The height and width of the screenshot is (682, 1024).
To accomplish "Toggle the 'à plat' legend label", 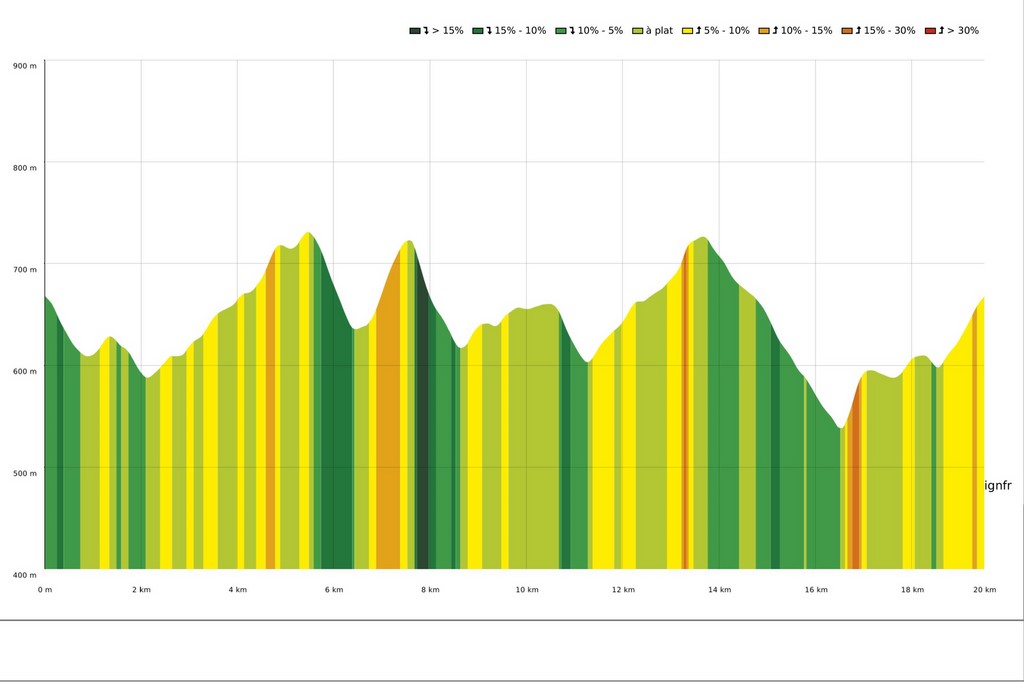I will point(659,31).
